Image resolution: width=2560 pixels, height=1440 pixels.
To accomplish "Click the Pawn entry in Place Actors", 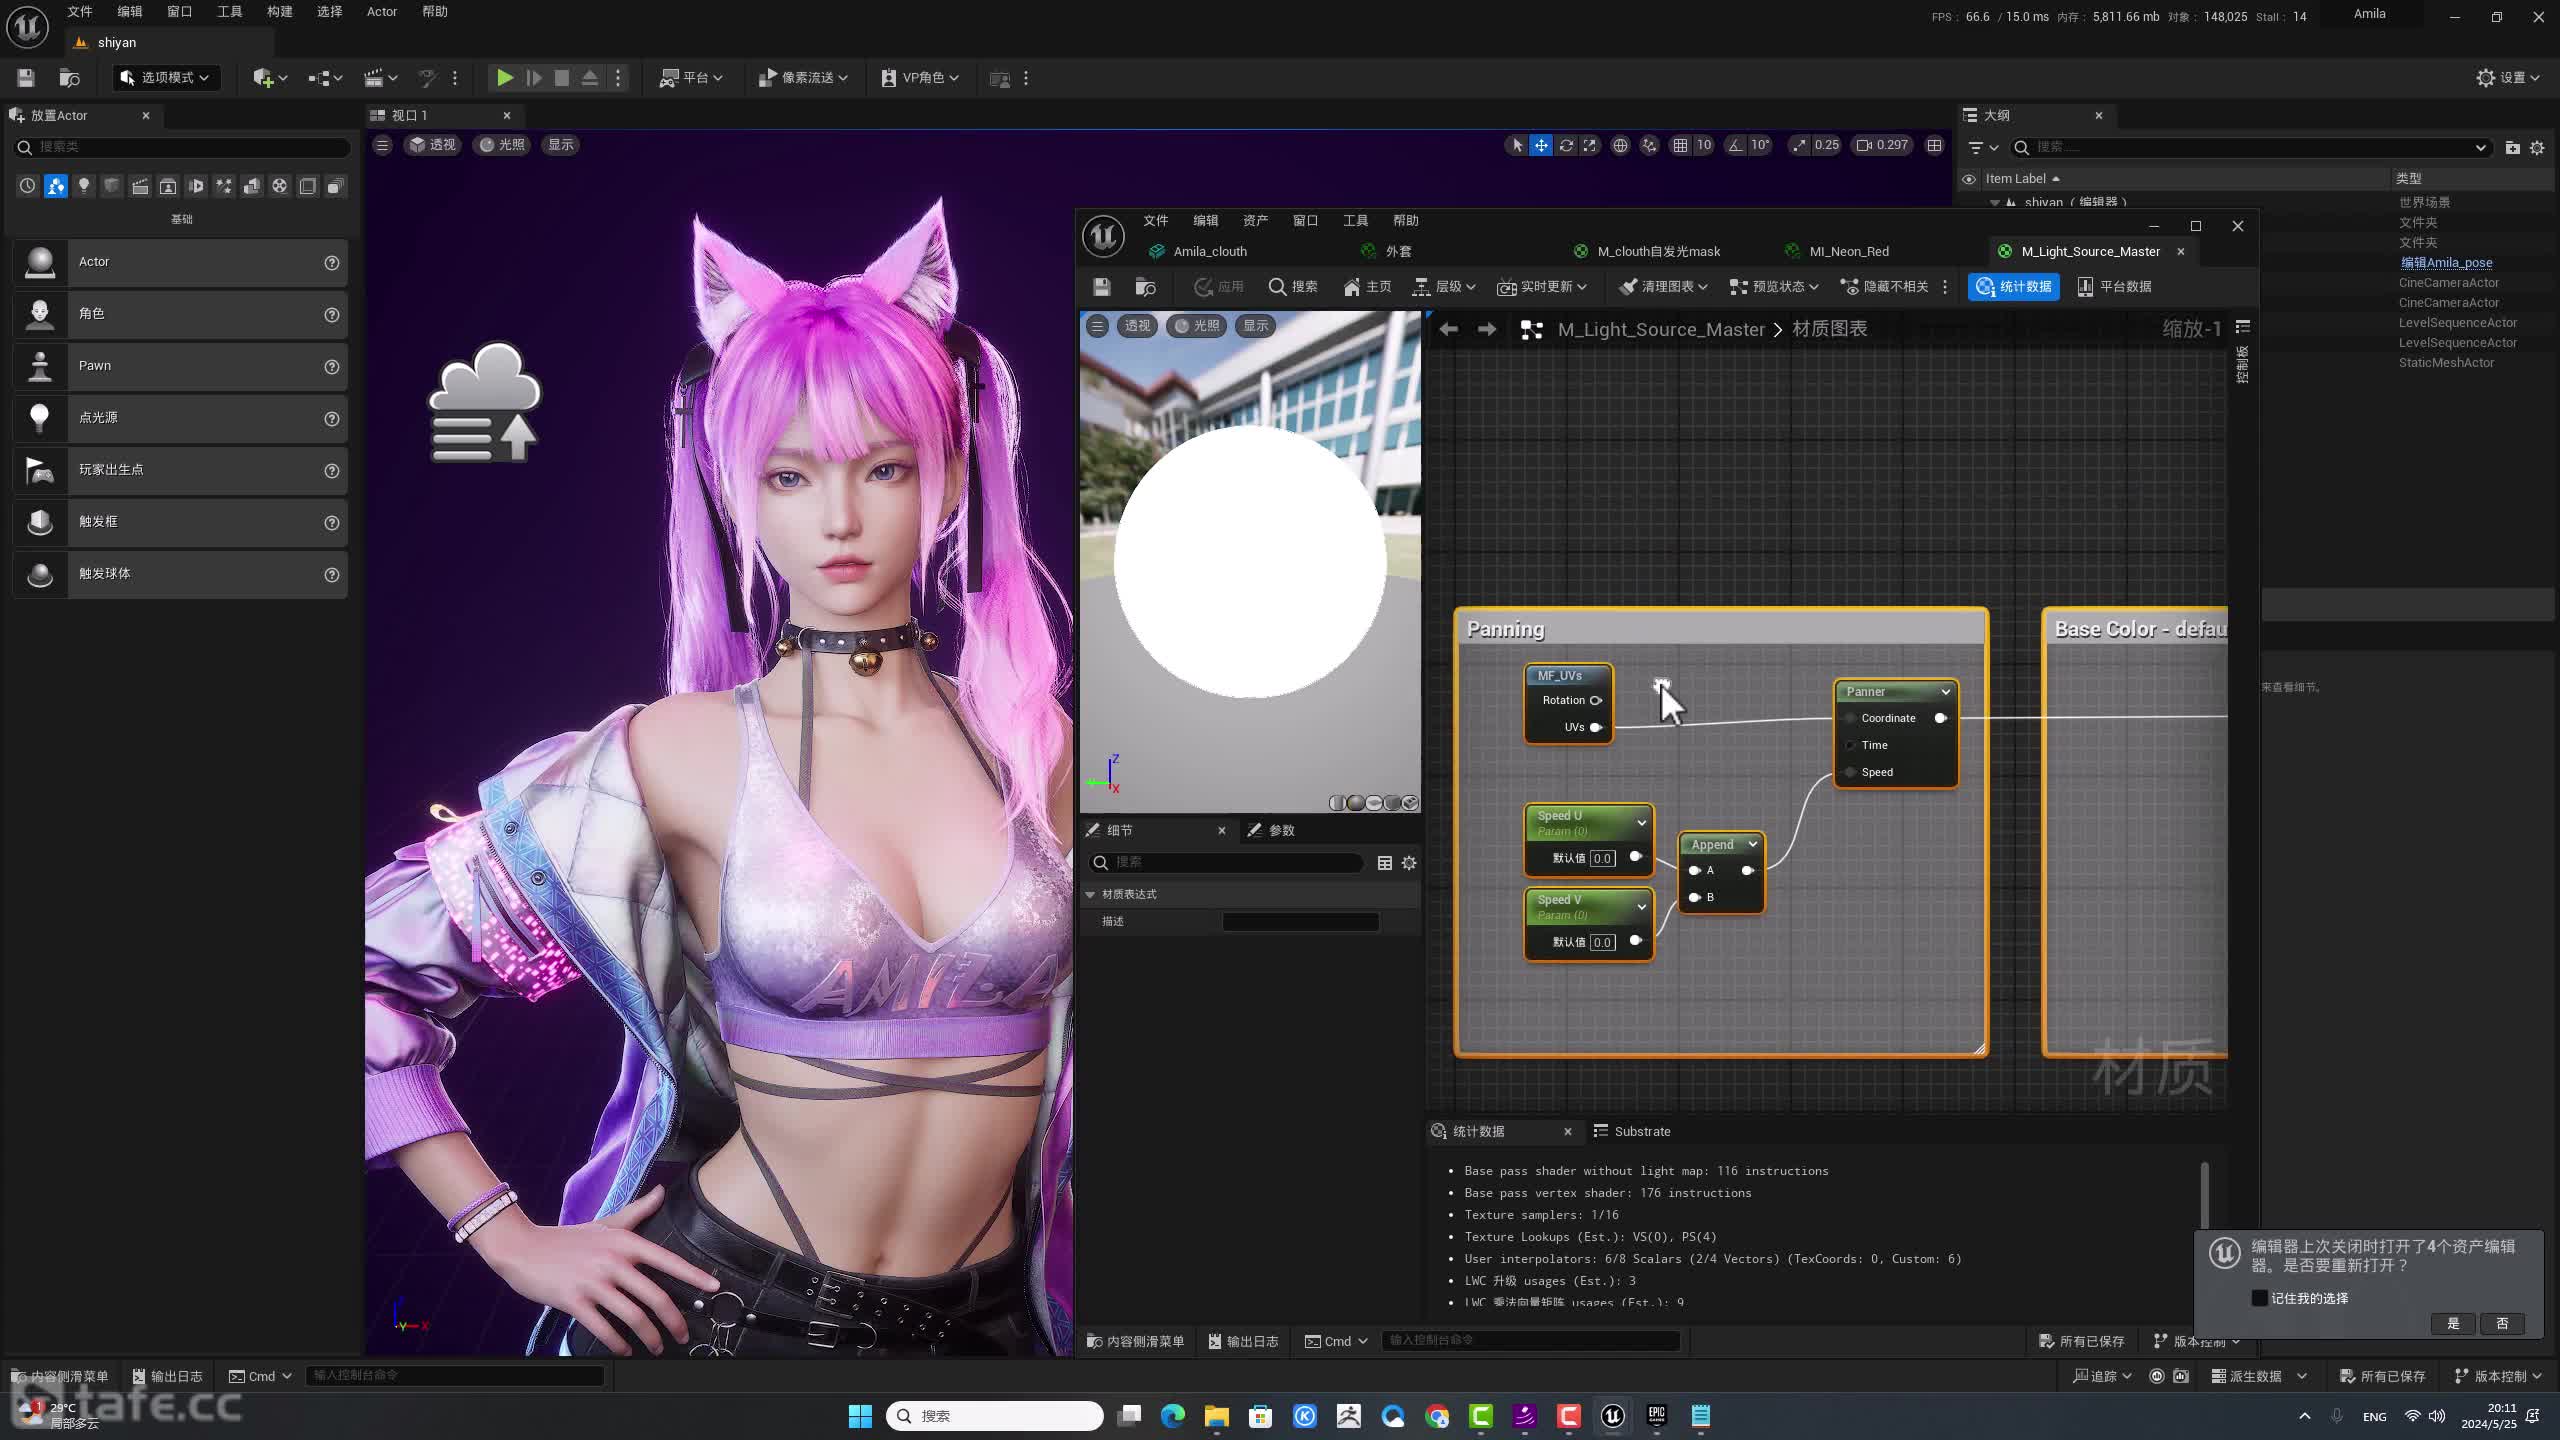I will [180, 366].
